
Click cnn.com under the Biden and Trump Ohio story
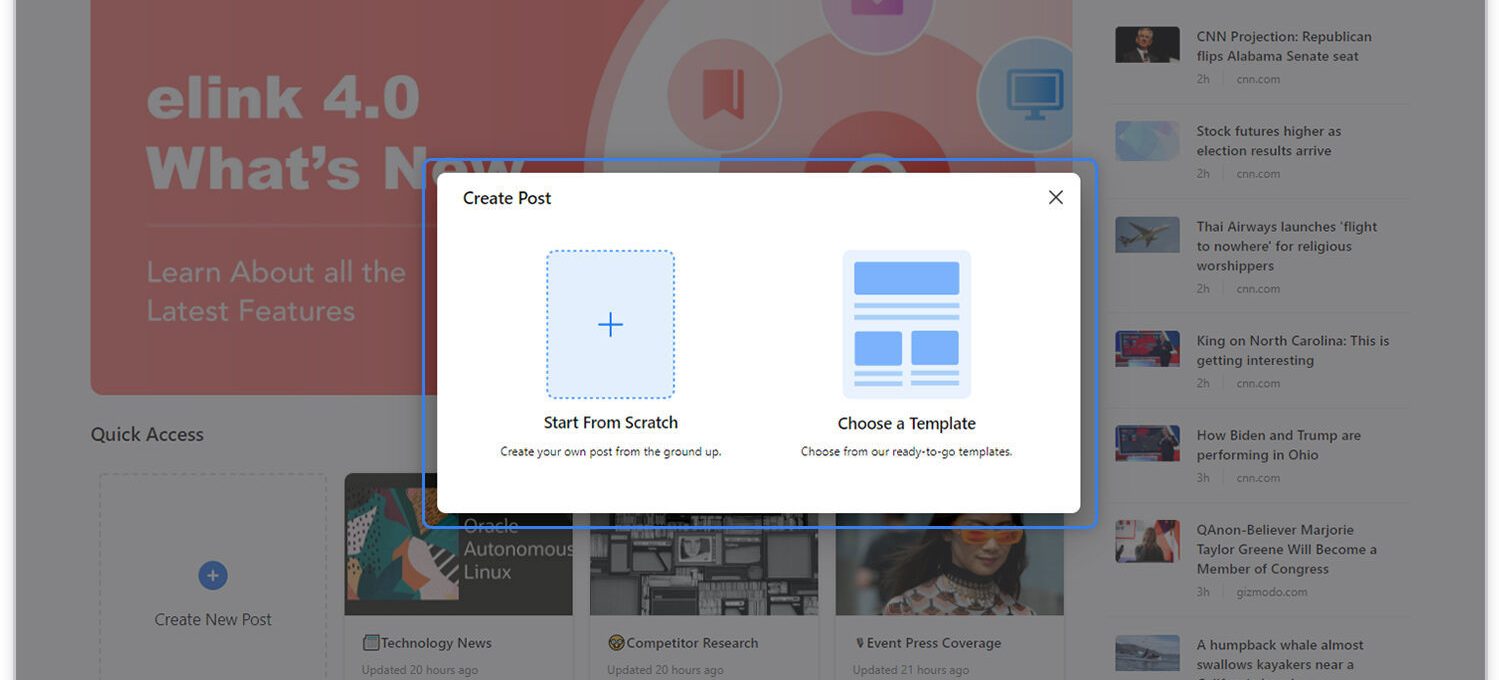tap(1258, 478)
